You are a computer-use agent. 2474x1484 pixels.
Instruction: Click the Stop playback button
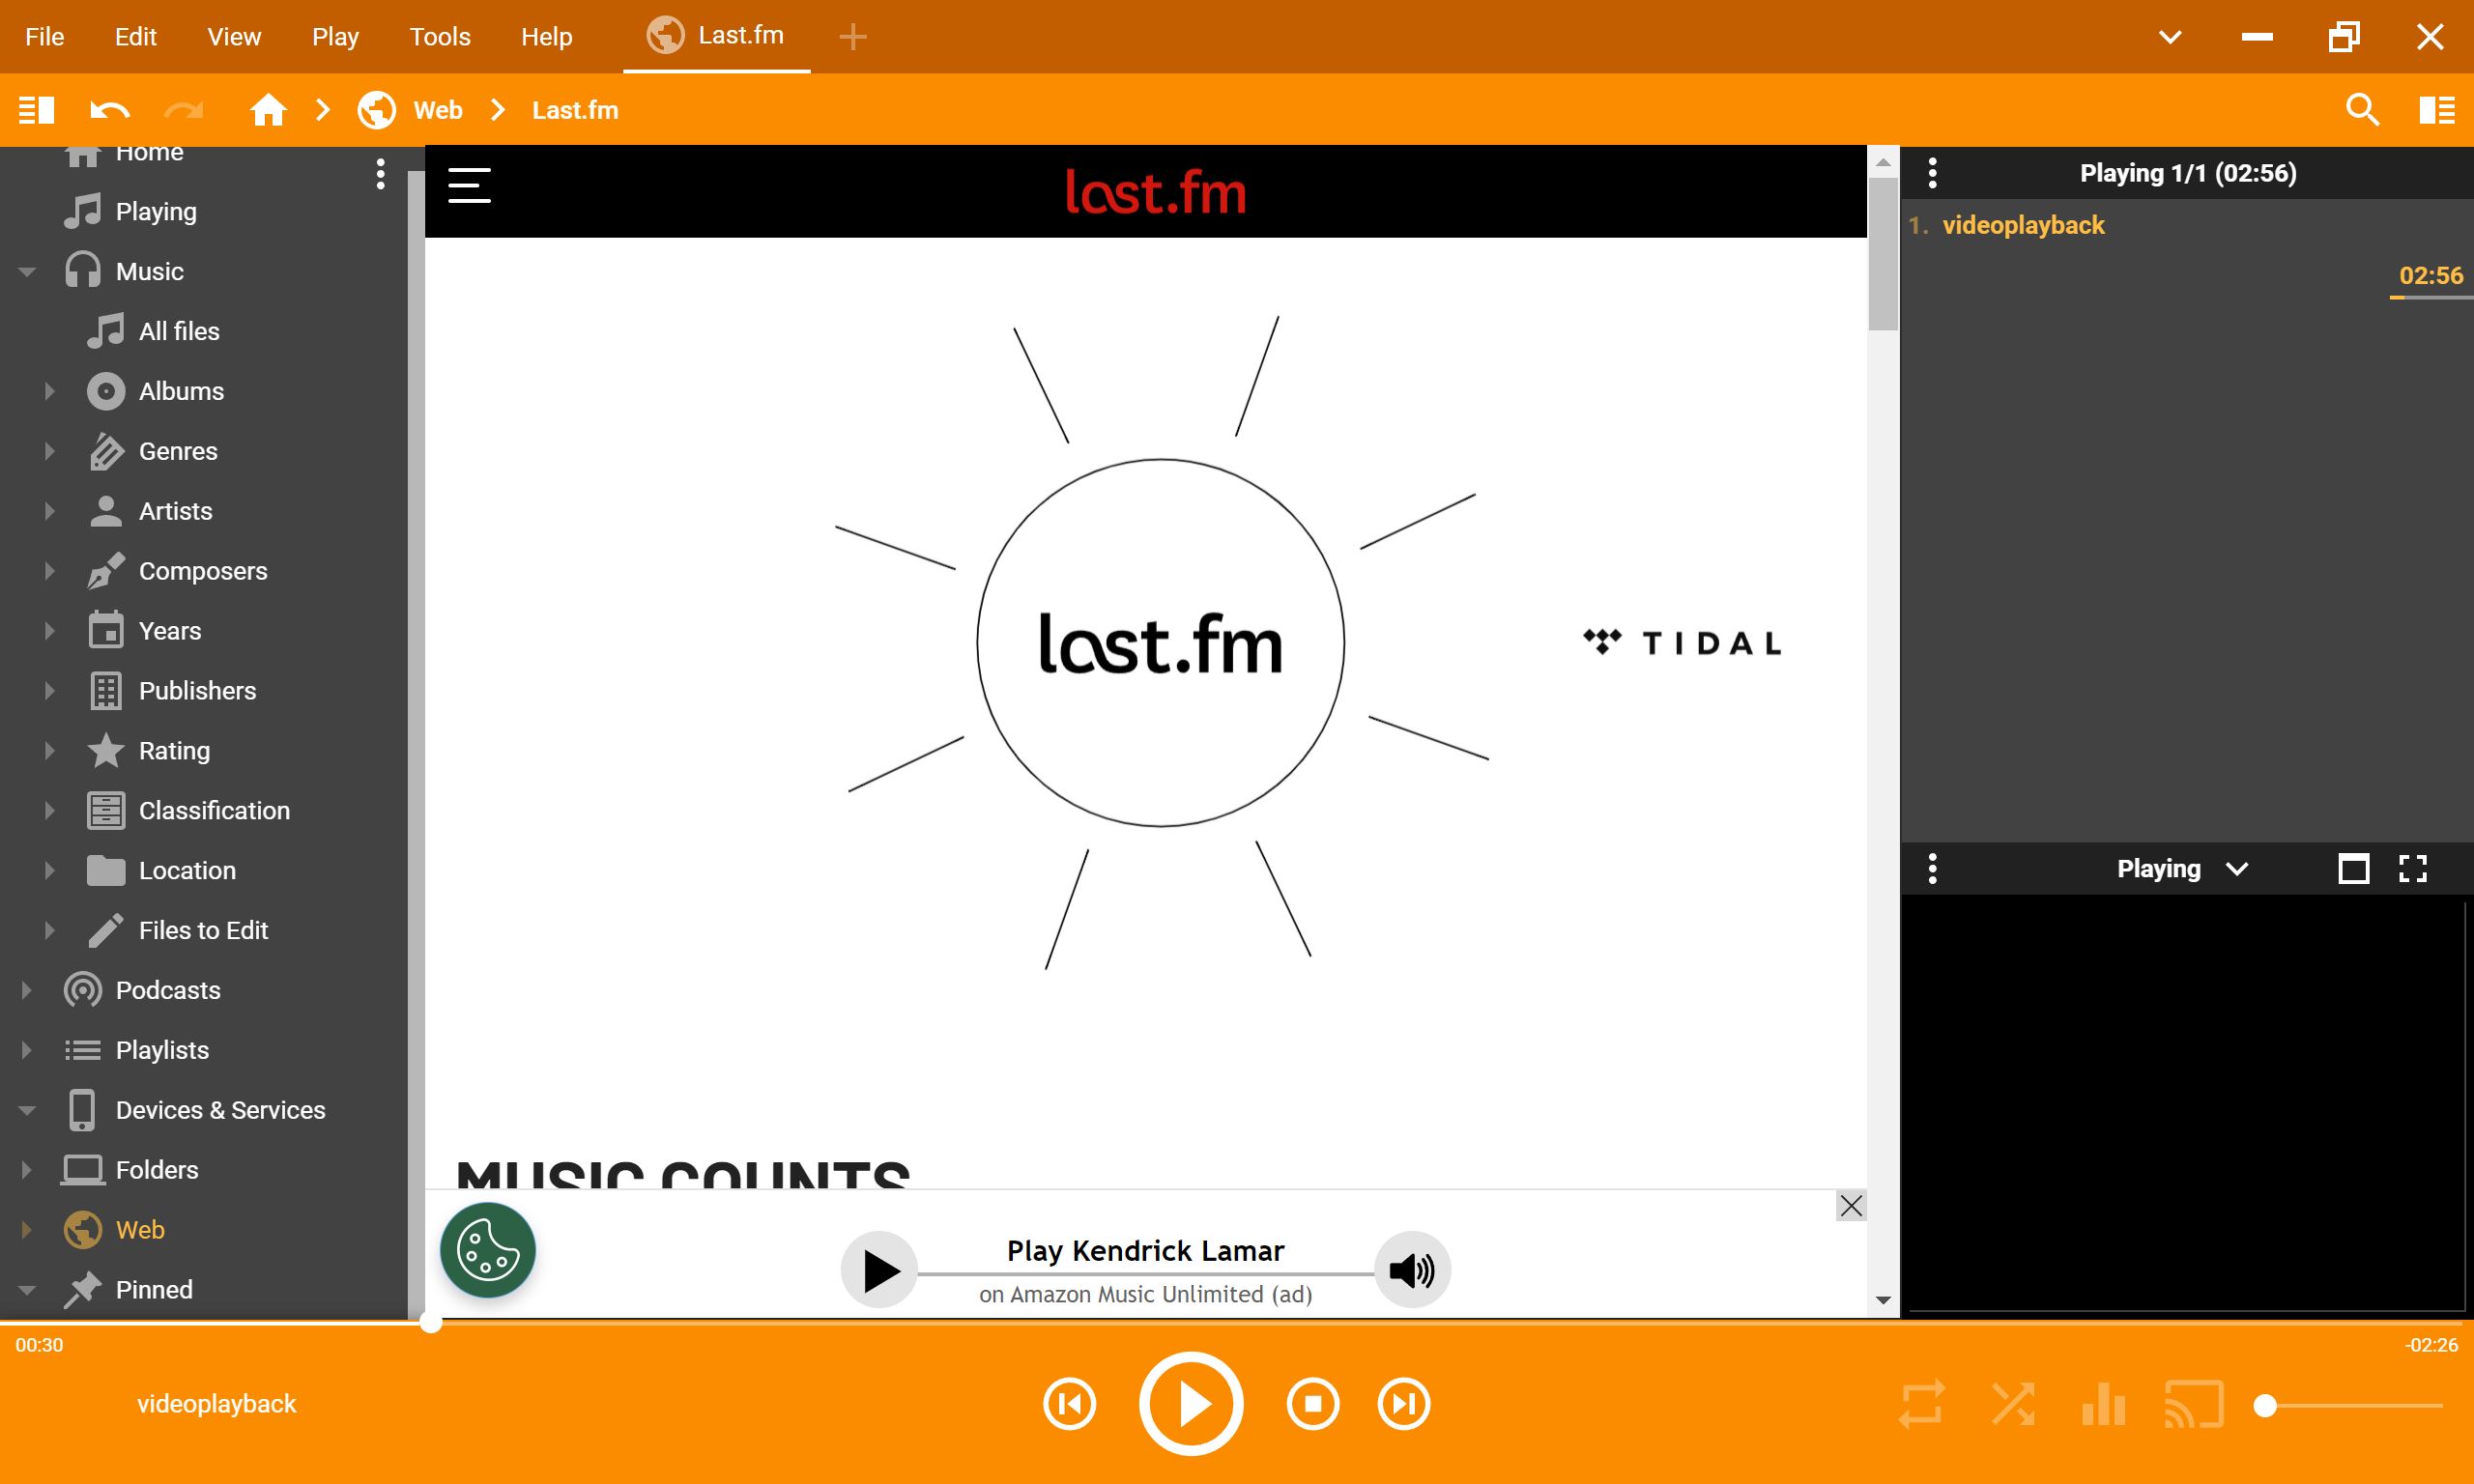point(1312,1404)
